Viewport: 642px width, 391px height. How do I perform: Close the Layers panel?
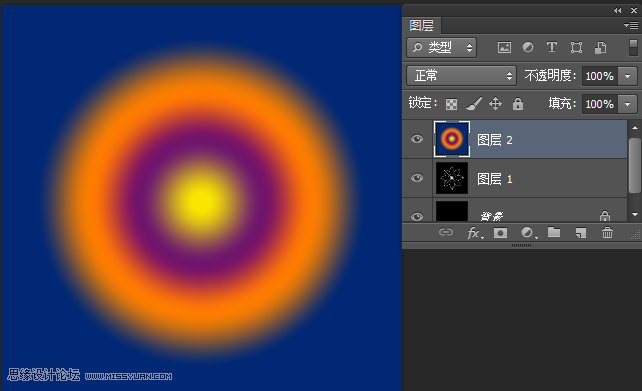(x=634, y=11)
